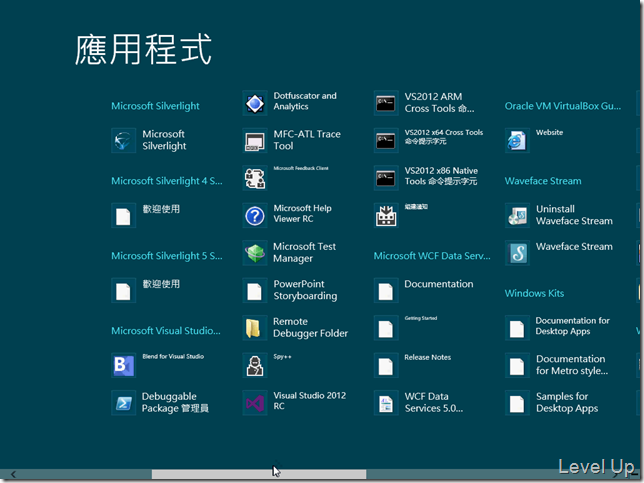The image size is (644, 483).
Task: Click the Uninstall Waveface Stream icon
Action: click(x=517, y=216)
